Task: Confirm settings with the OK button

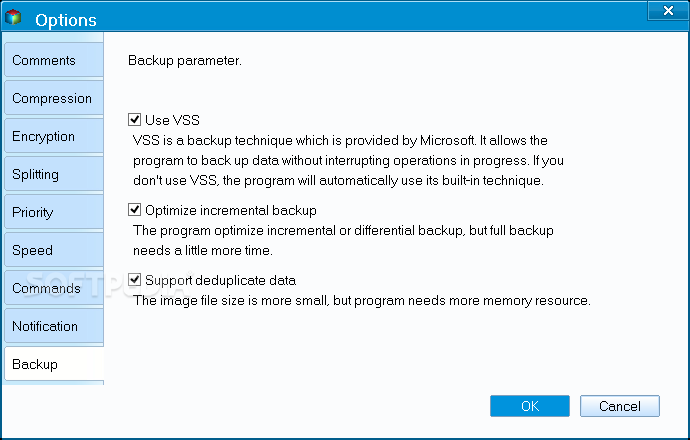Action: coord(530,406)
